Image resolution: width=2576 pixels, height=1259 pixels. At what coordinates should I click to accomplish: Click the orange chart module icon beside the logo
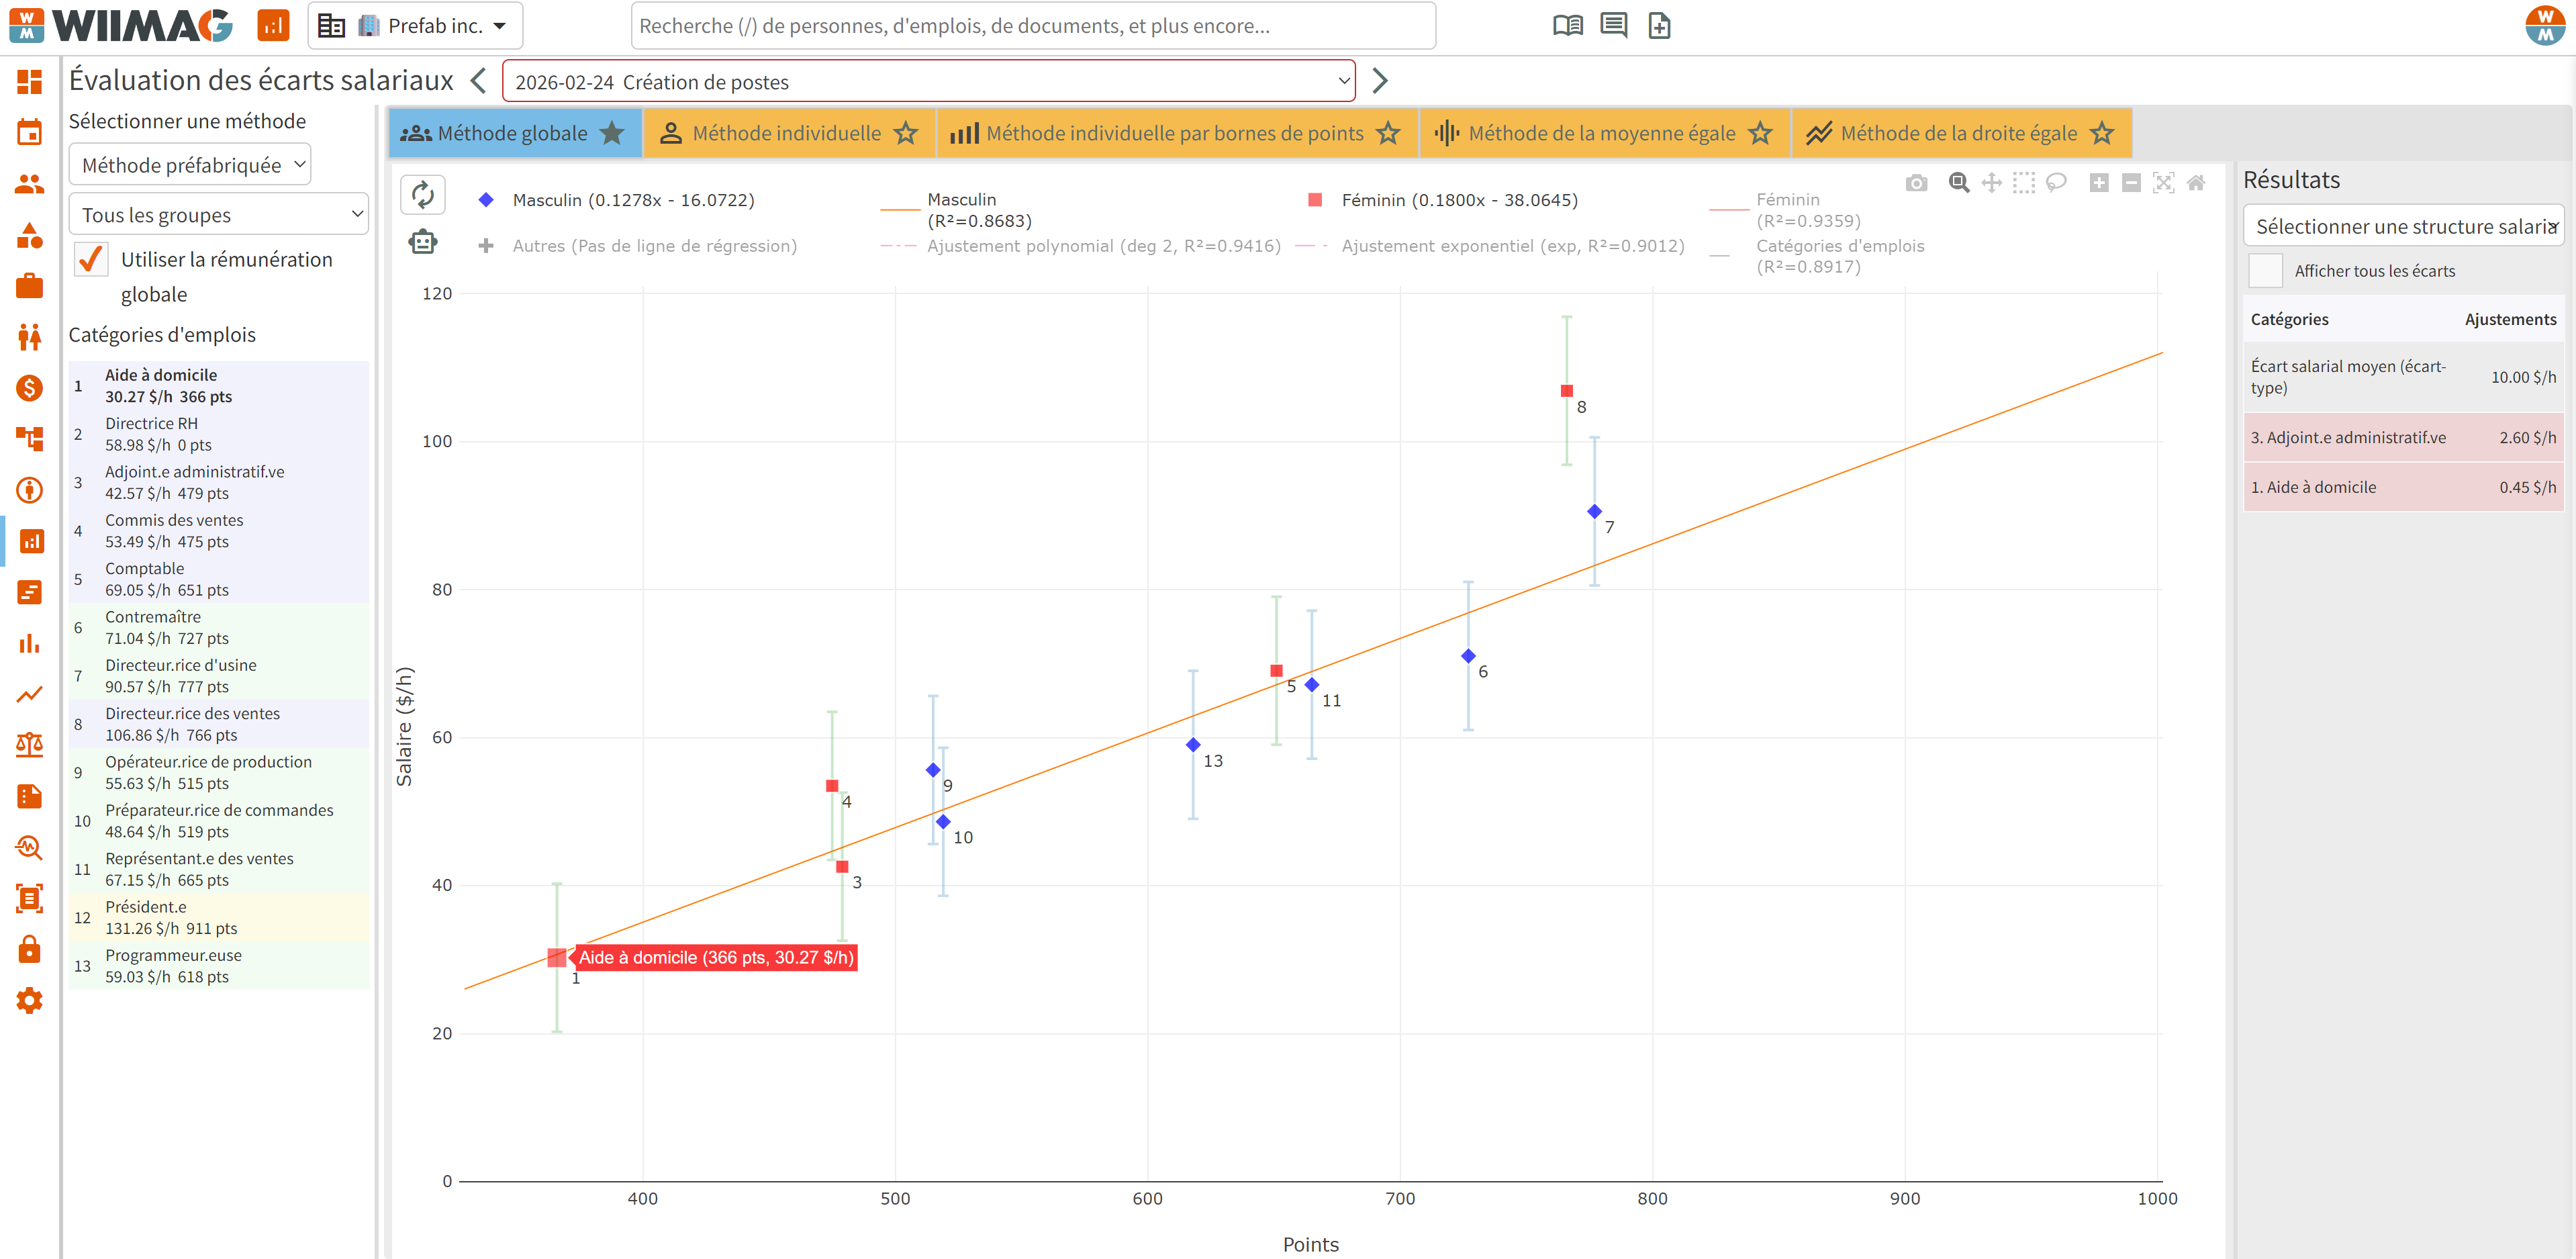pos(273,26)
